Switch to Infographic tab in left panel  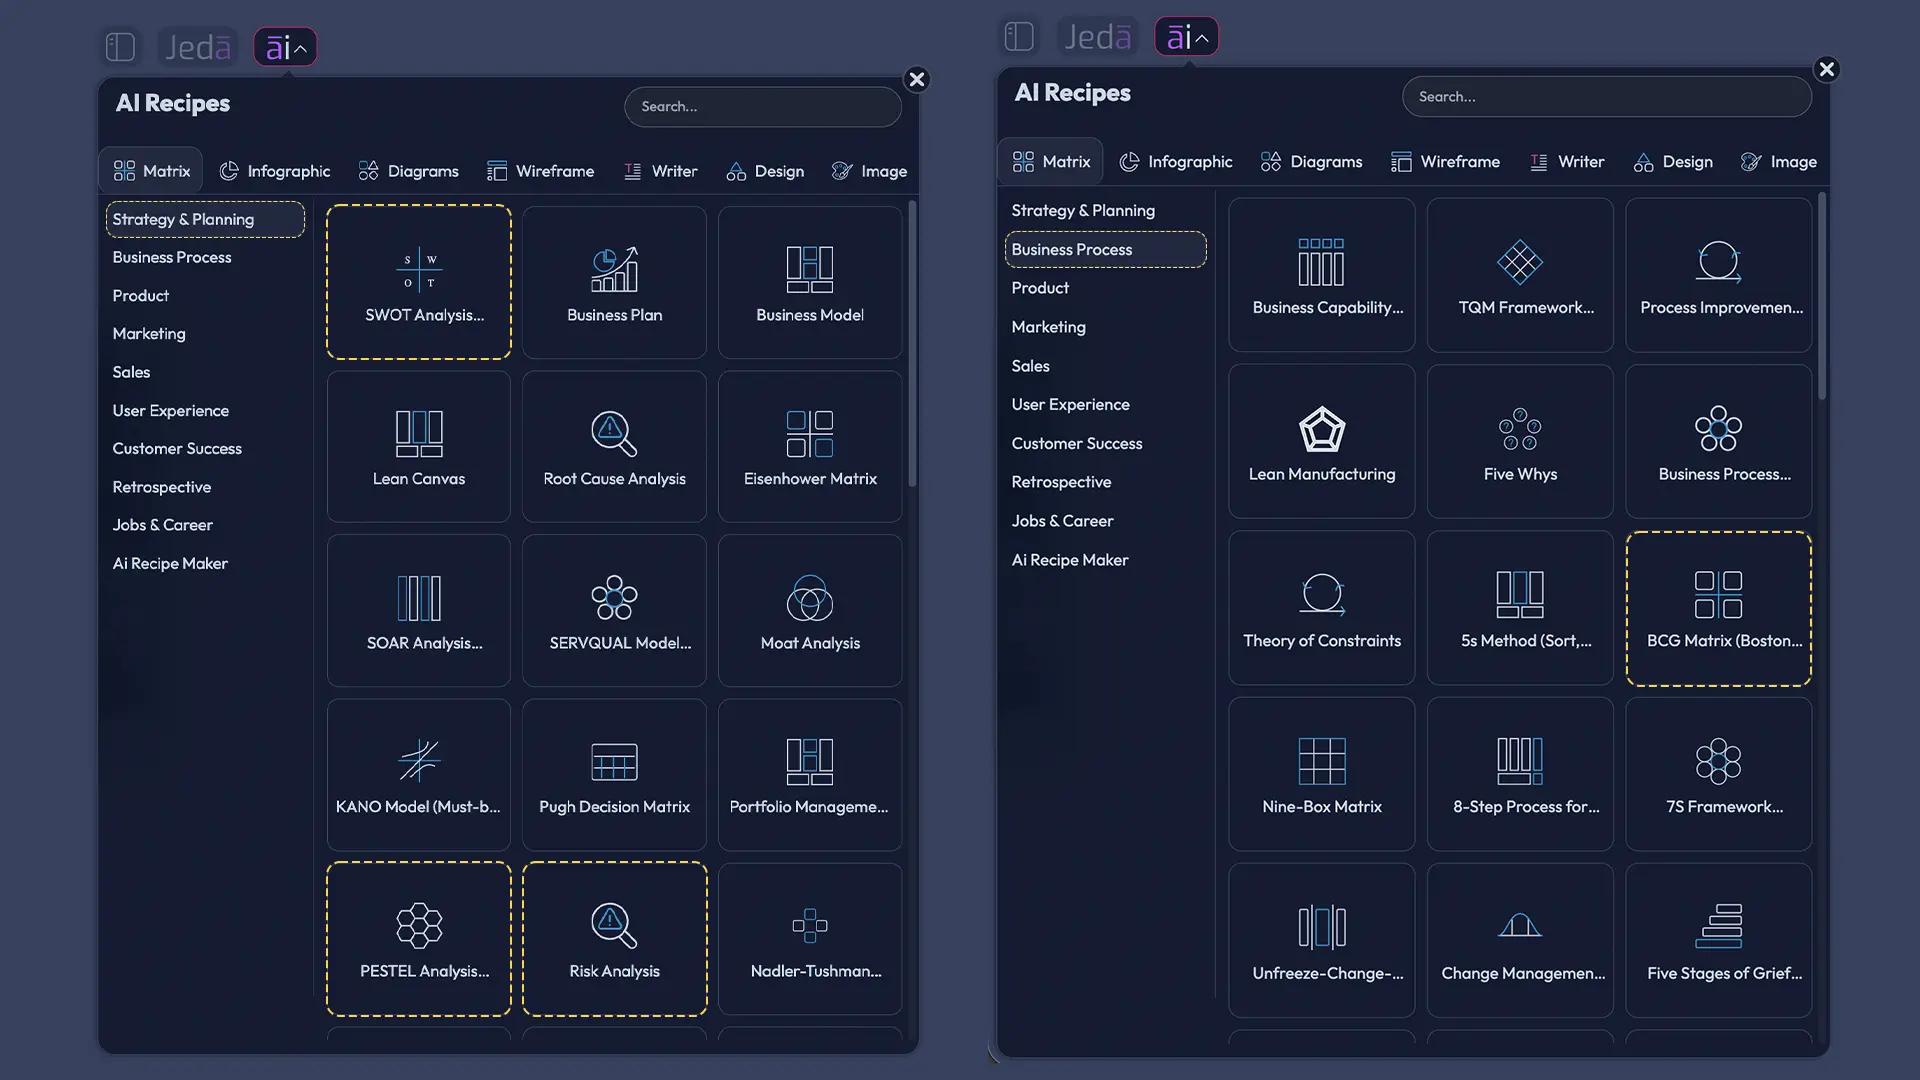[x=275, y=171]
